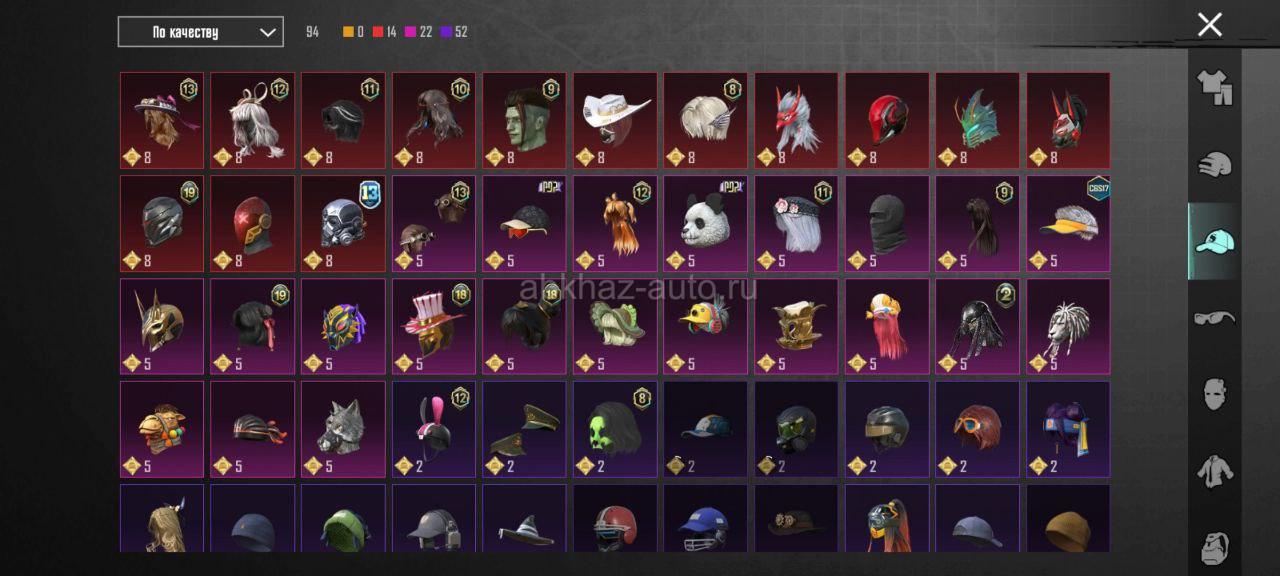Open the backpack category at sidebar bottom
1280x576 pixels.
coord(1214,545)
